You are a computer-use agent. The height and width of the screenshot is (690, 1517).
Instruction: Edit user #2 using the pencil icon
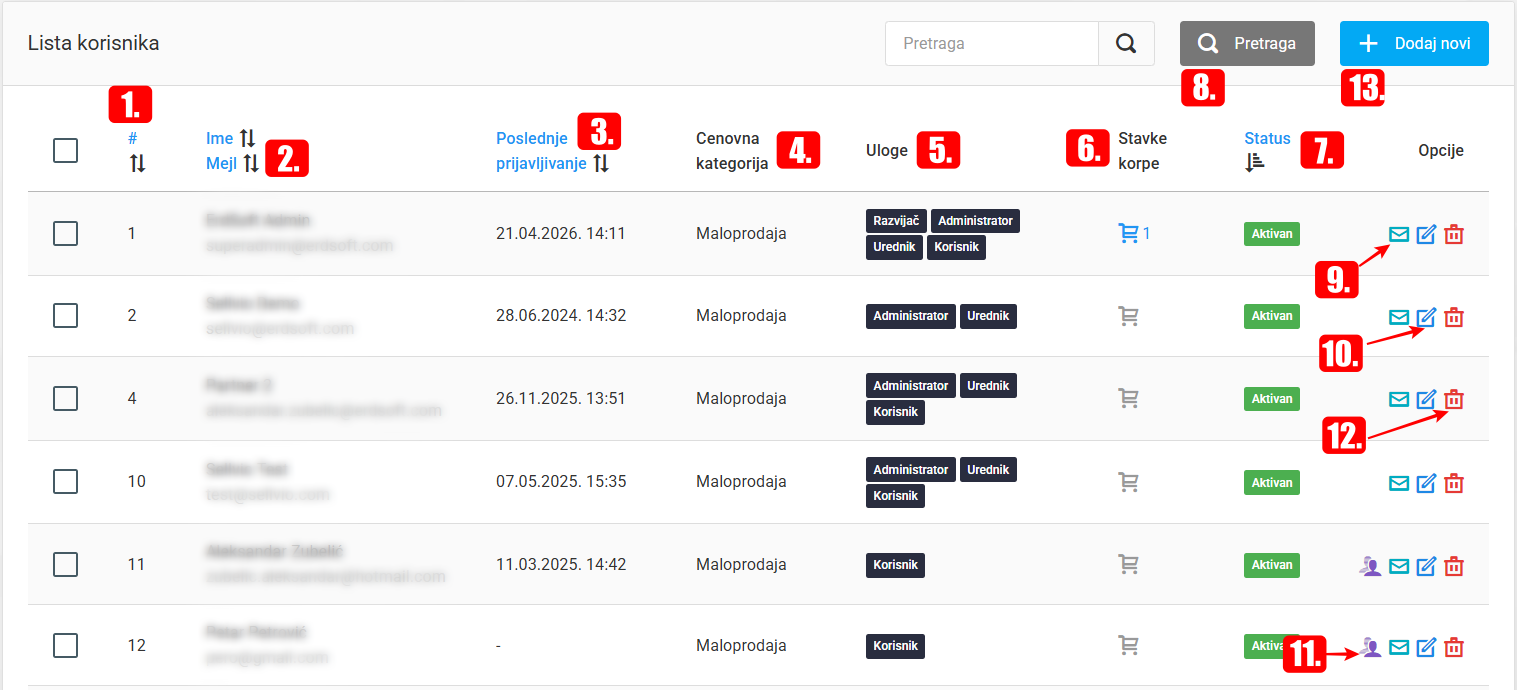pos(1427,317)
